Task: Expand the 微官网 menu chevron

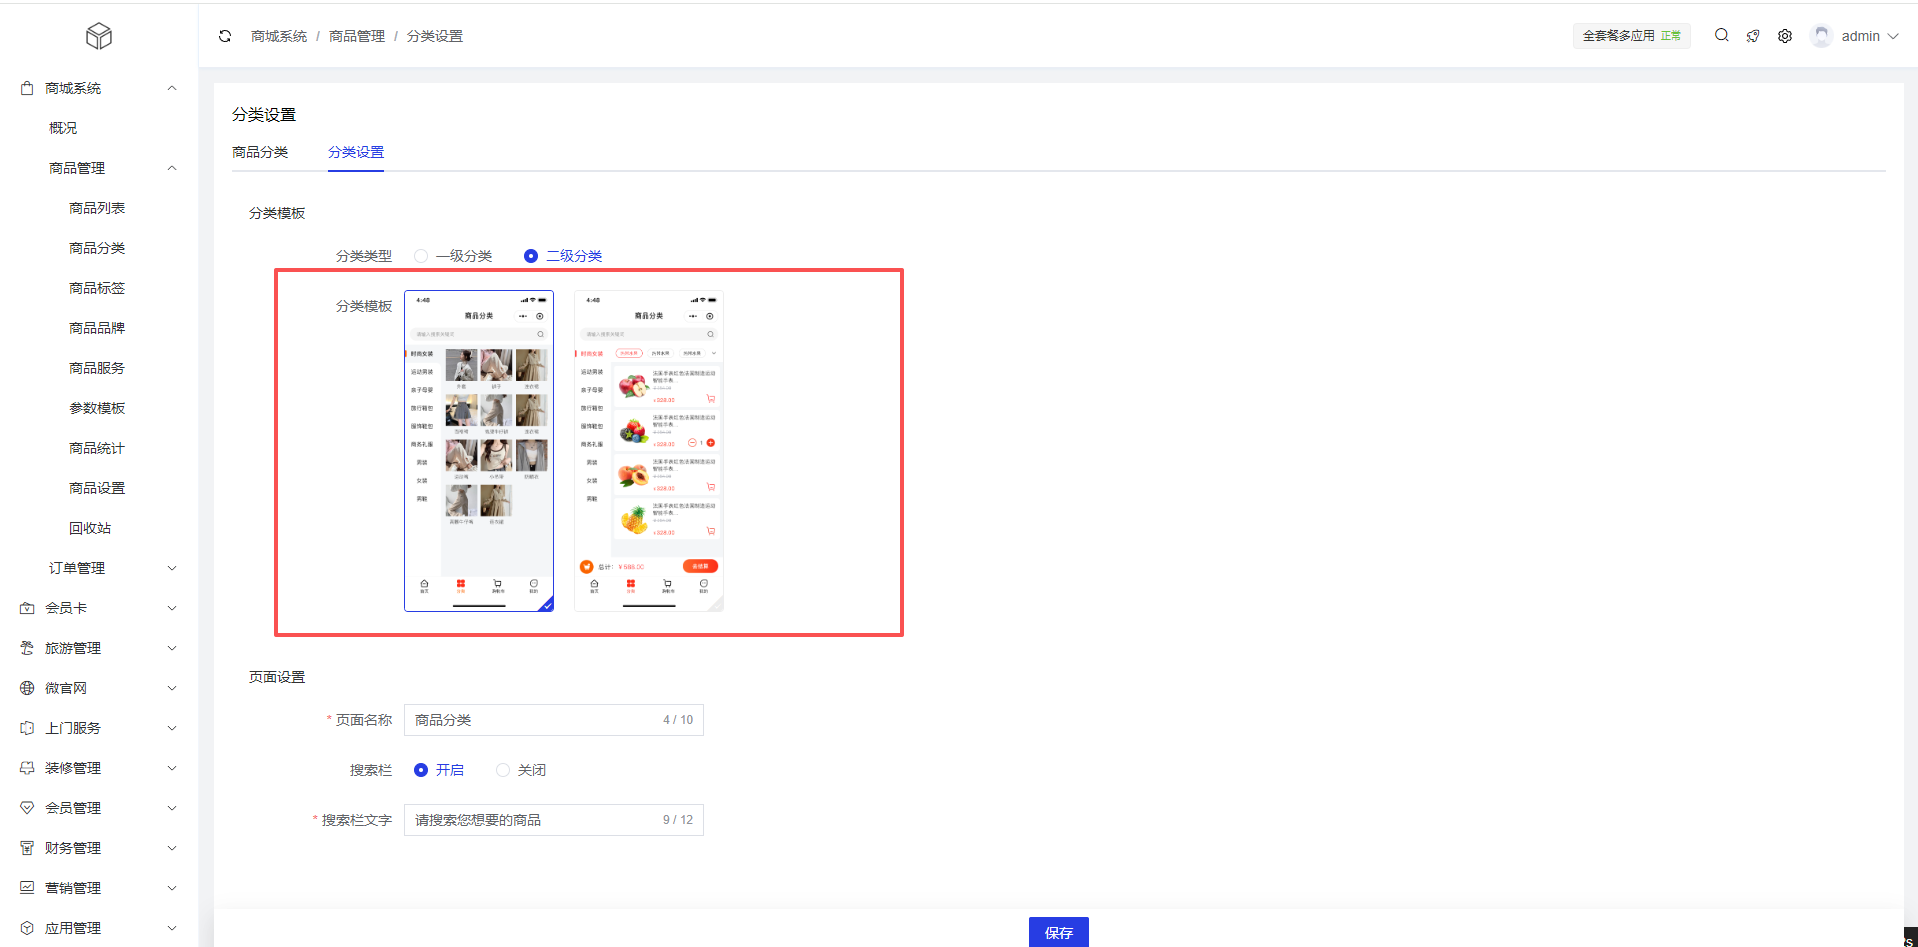Action: pyautogui.click(x=172, y=688)
